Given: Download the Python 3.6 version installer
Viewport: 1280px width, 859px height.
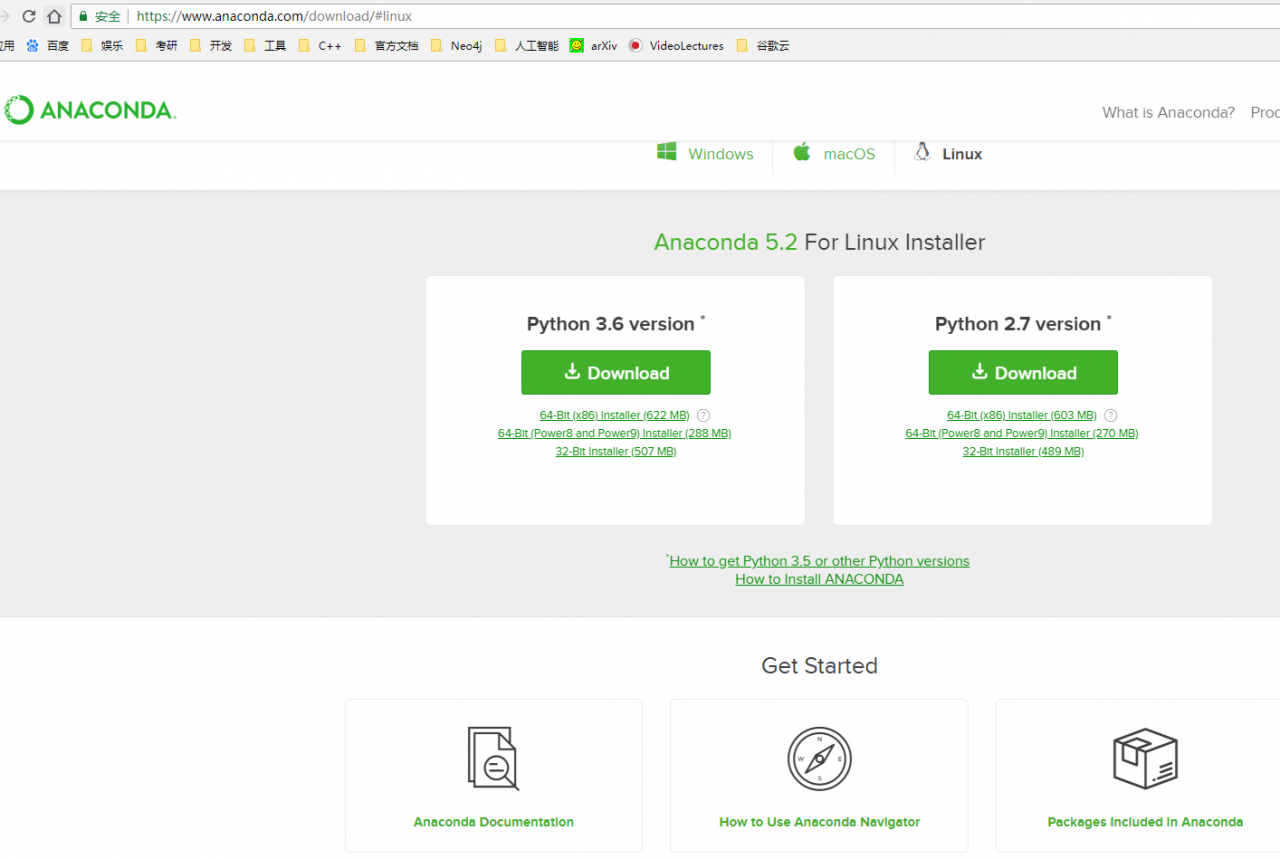Looking at the screenshot, I should pos(616,372).
